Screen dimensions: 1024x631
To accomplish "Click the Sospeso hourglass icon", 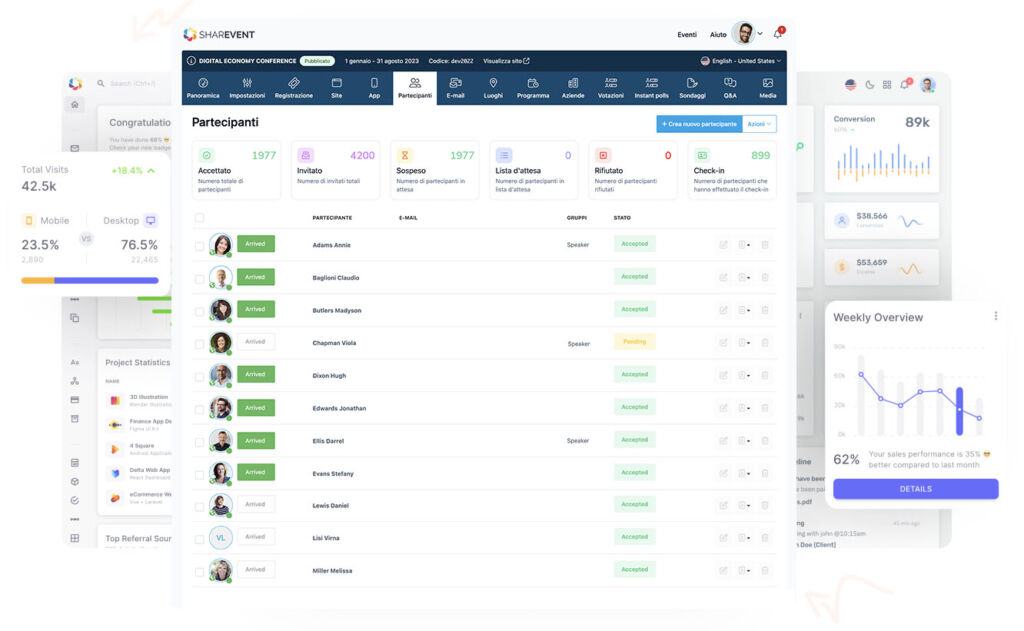I will pyautogui.click(x=405, y=155).
